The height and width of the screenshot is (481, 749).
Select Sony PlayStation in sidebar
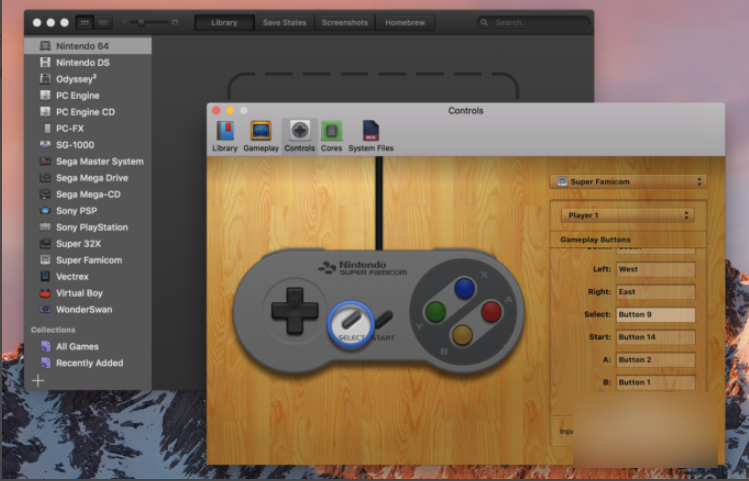88,227
